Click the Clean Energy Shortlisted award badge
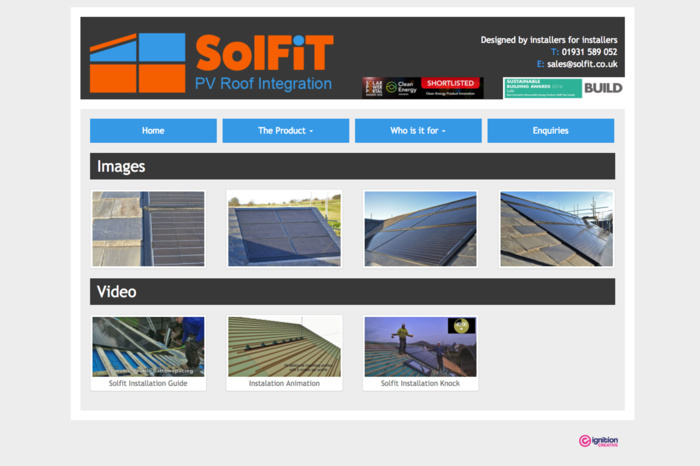The image size is (700, 466). click(x=423, y=87)
